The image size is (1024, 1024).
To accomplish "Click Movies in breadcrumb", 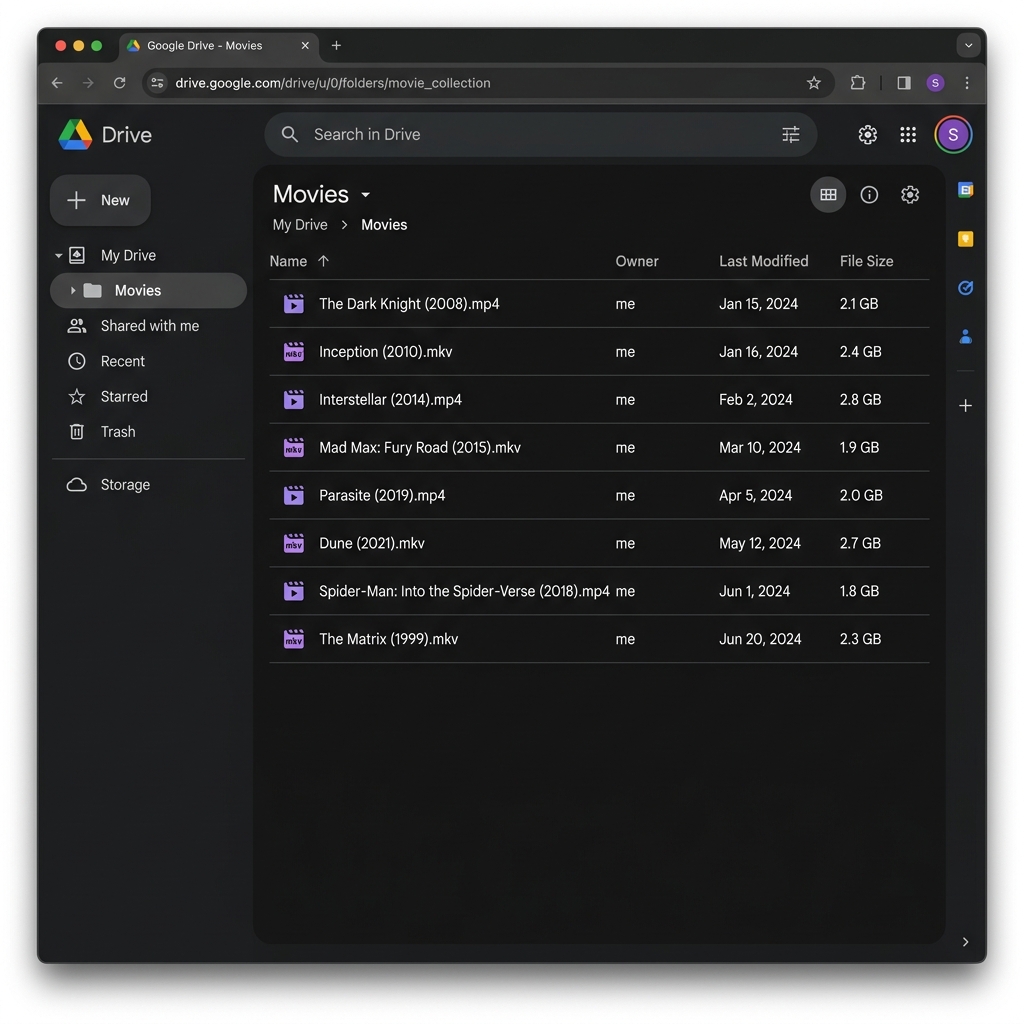I will click(x=384, y=225).
